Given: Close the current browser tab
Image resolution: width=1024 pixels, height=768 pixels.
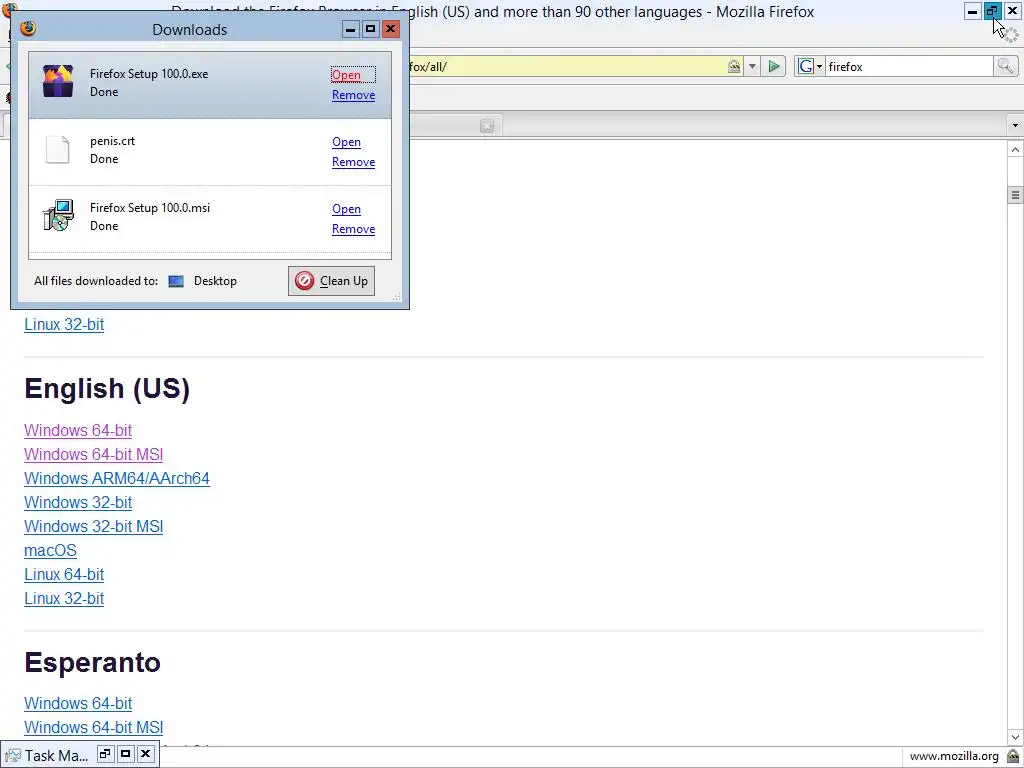Looking at the screenshot, I should (x=487, y=126).
